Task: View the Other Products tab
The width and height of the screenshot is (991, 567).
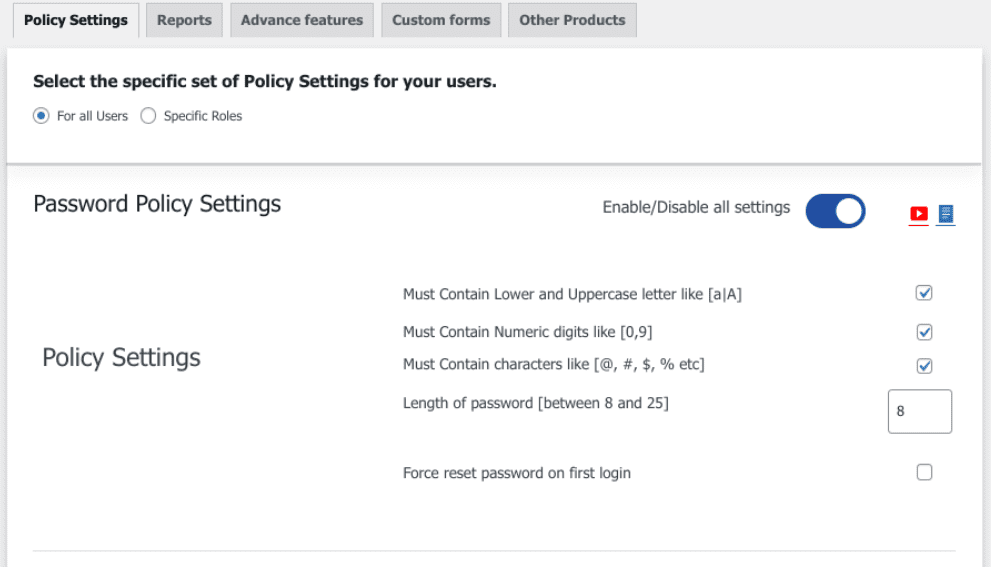Action: (572, 20)
